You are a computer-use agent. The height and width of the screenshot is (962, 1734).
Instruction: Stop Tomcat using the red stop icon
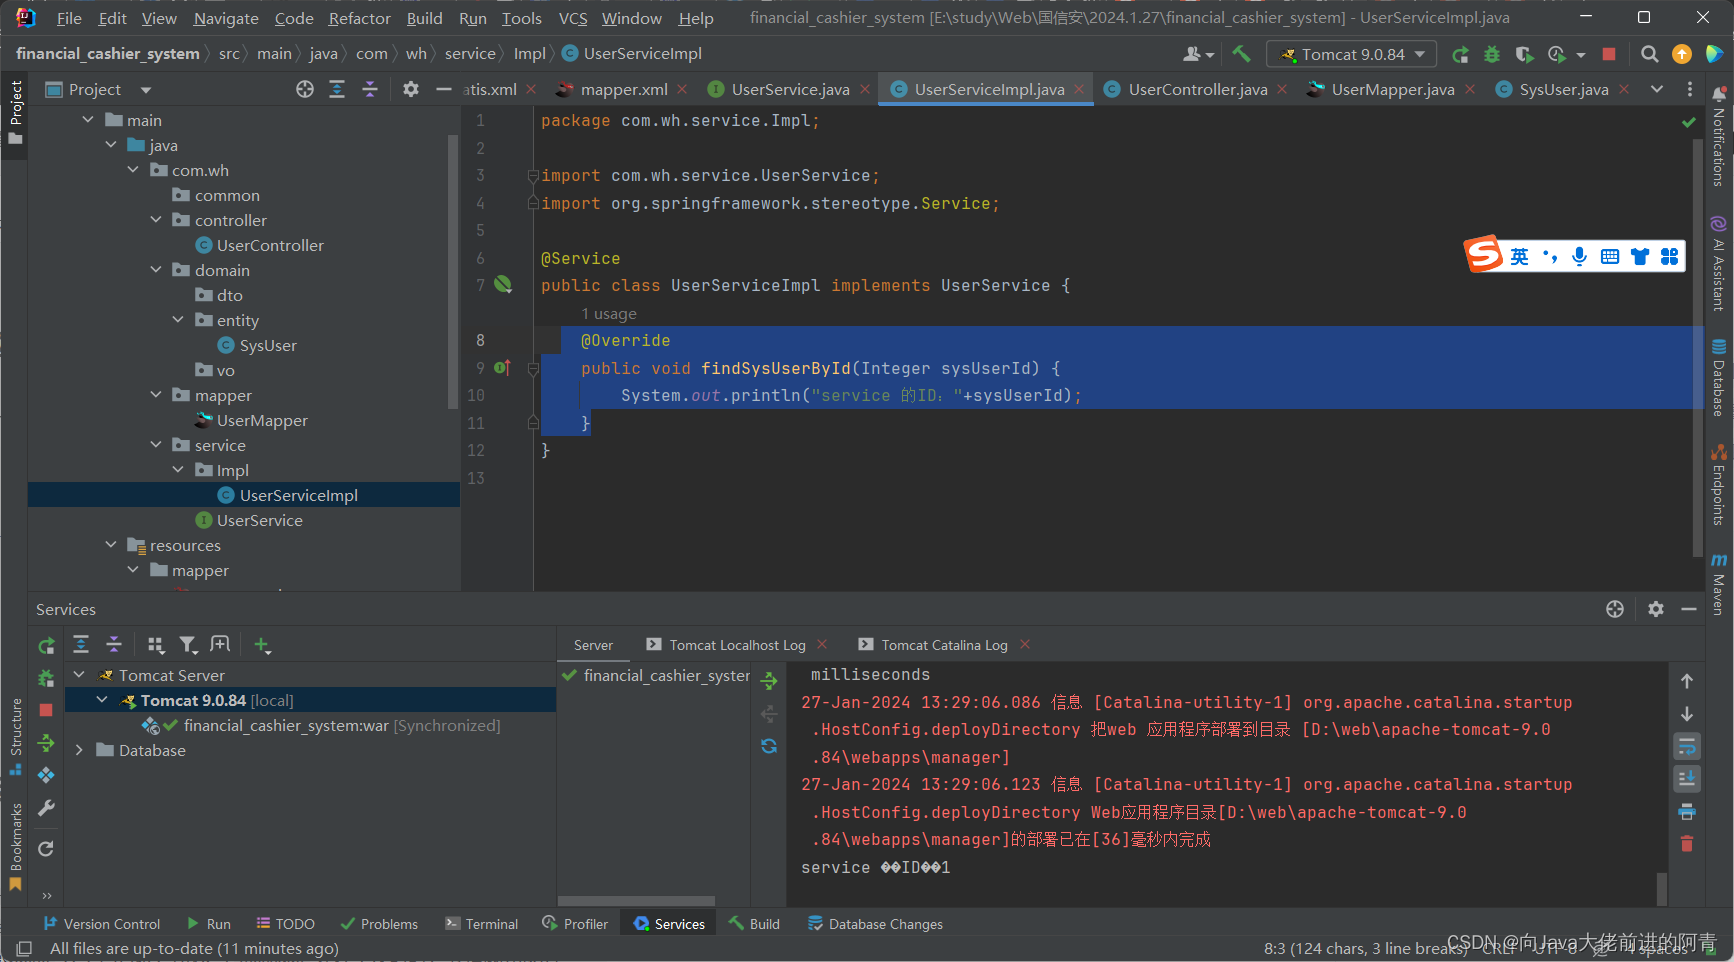point(1609,54)
